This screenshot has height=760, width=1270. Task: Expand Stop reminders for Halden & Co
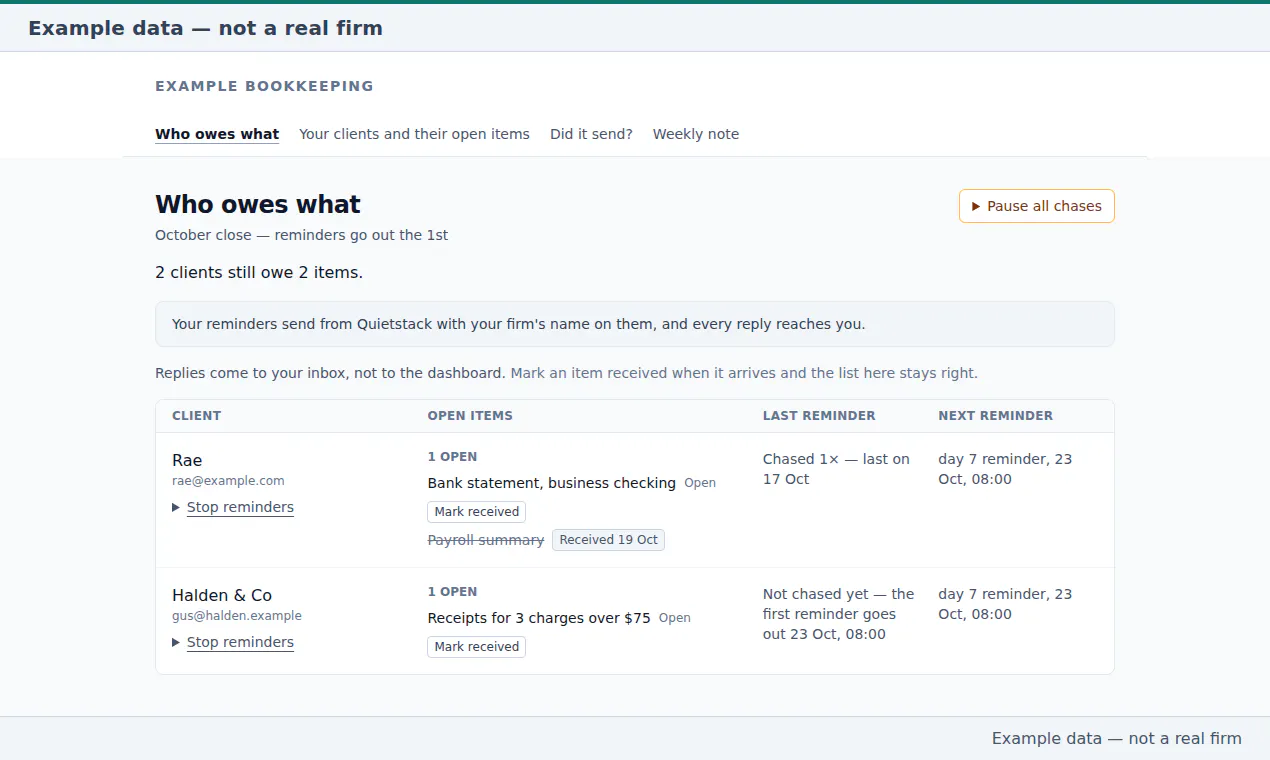(233, 642)
